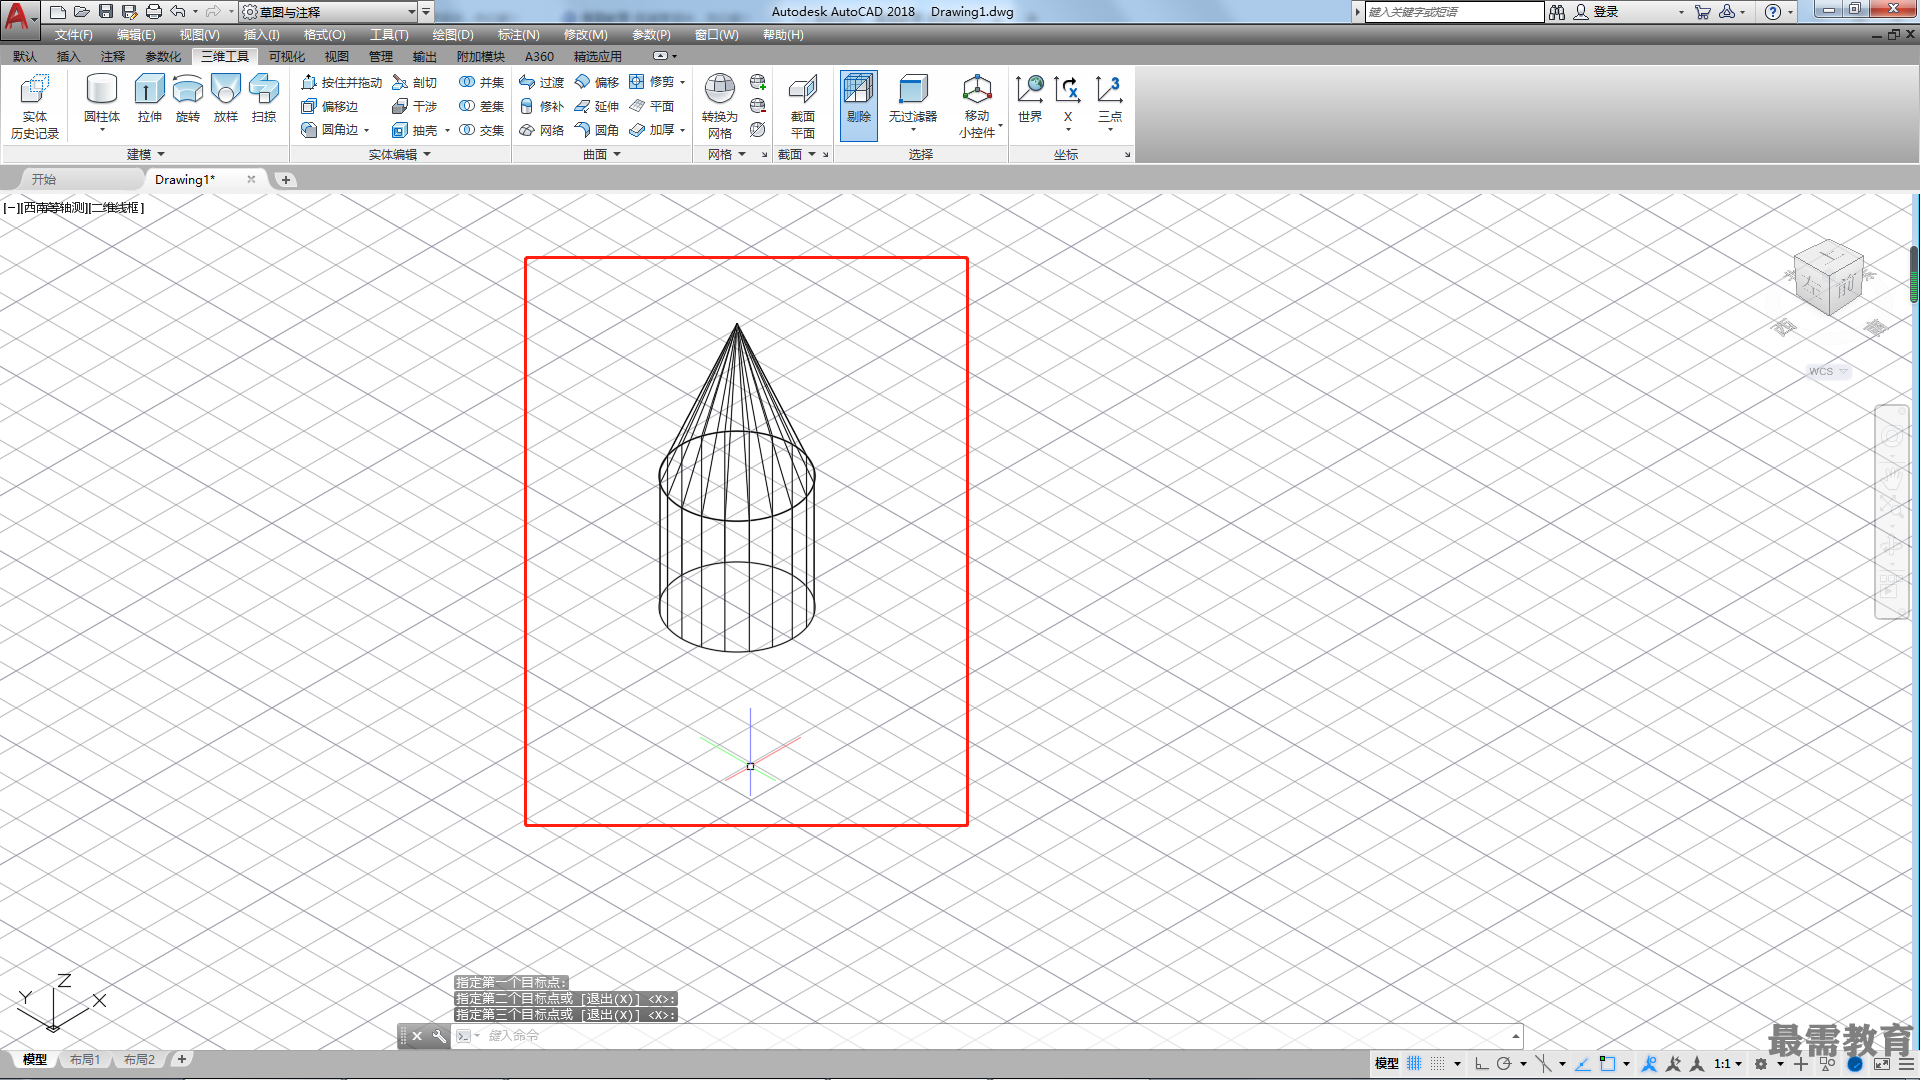Click the Undo arrow icon

(178, 12)
